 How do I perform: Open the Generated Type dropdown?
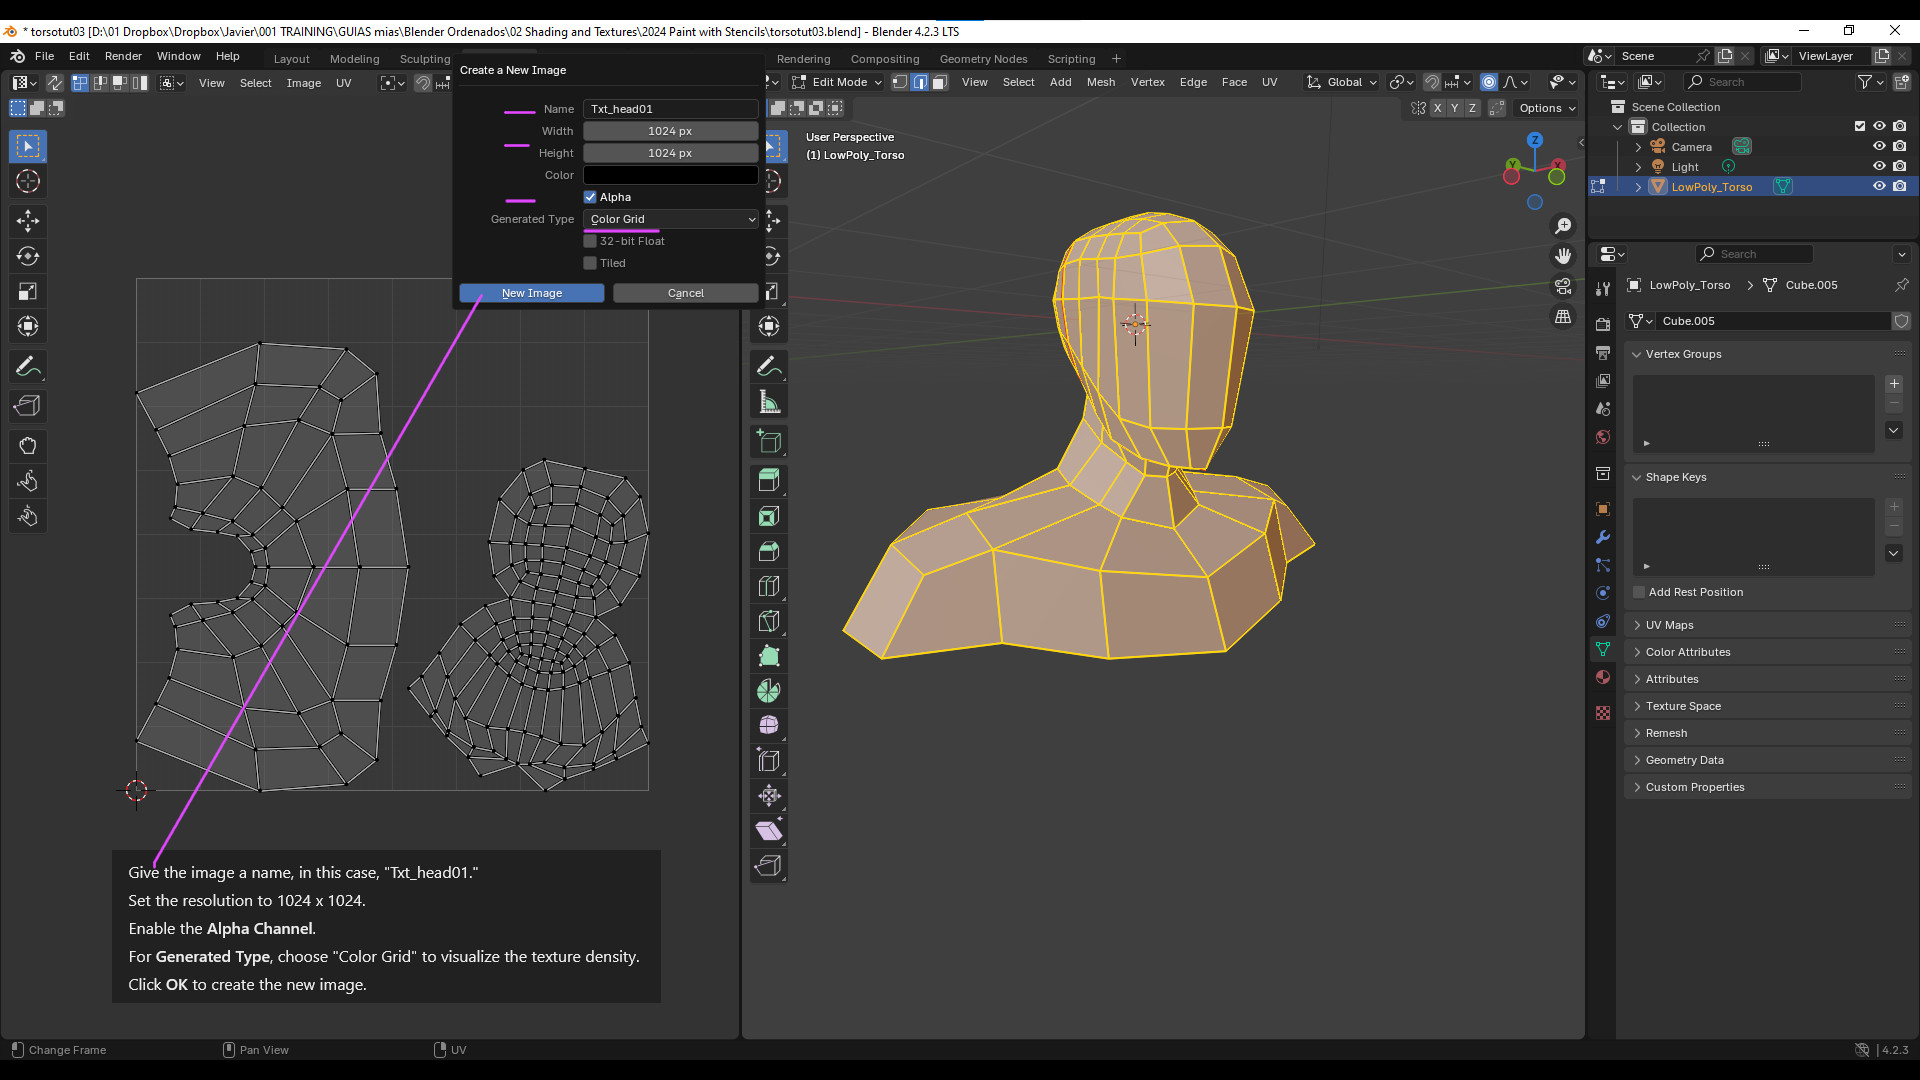tap(671, 219)
